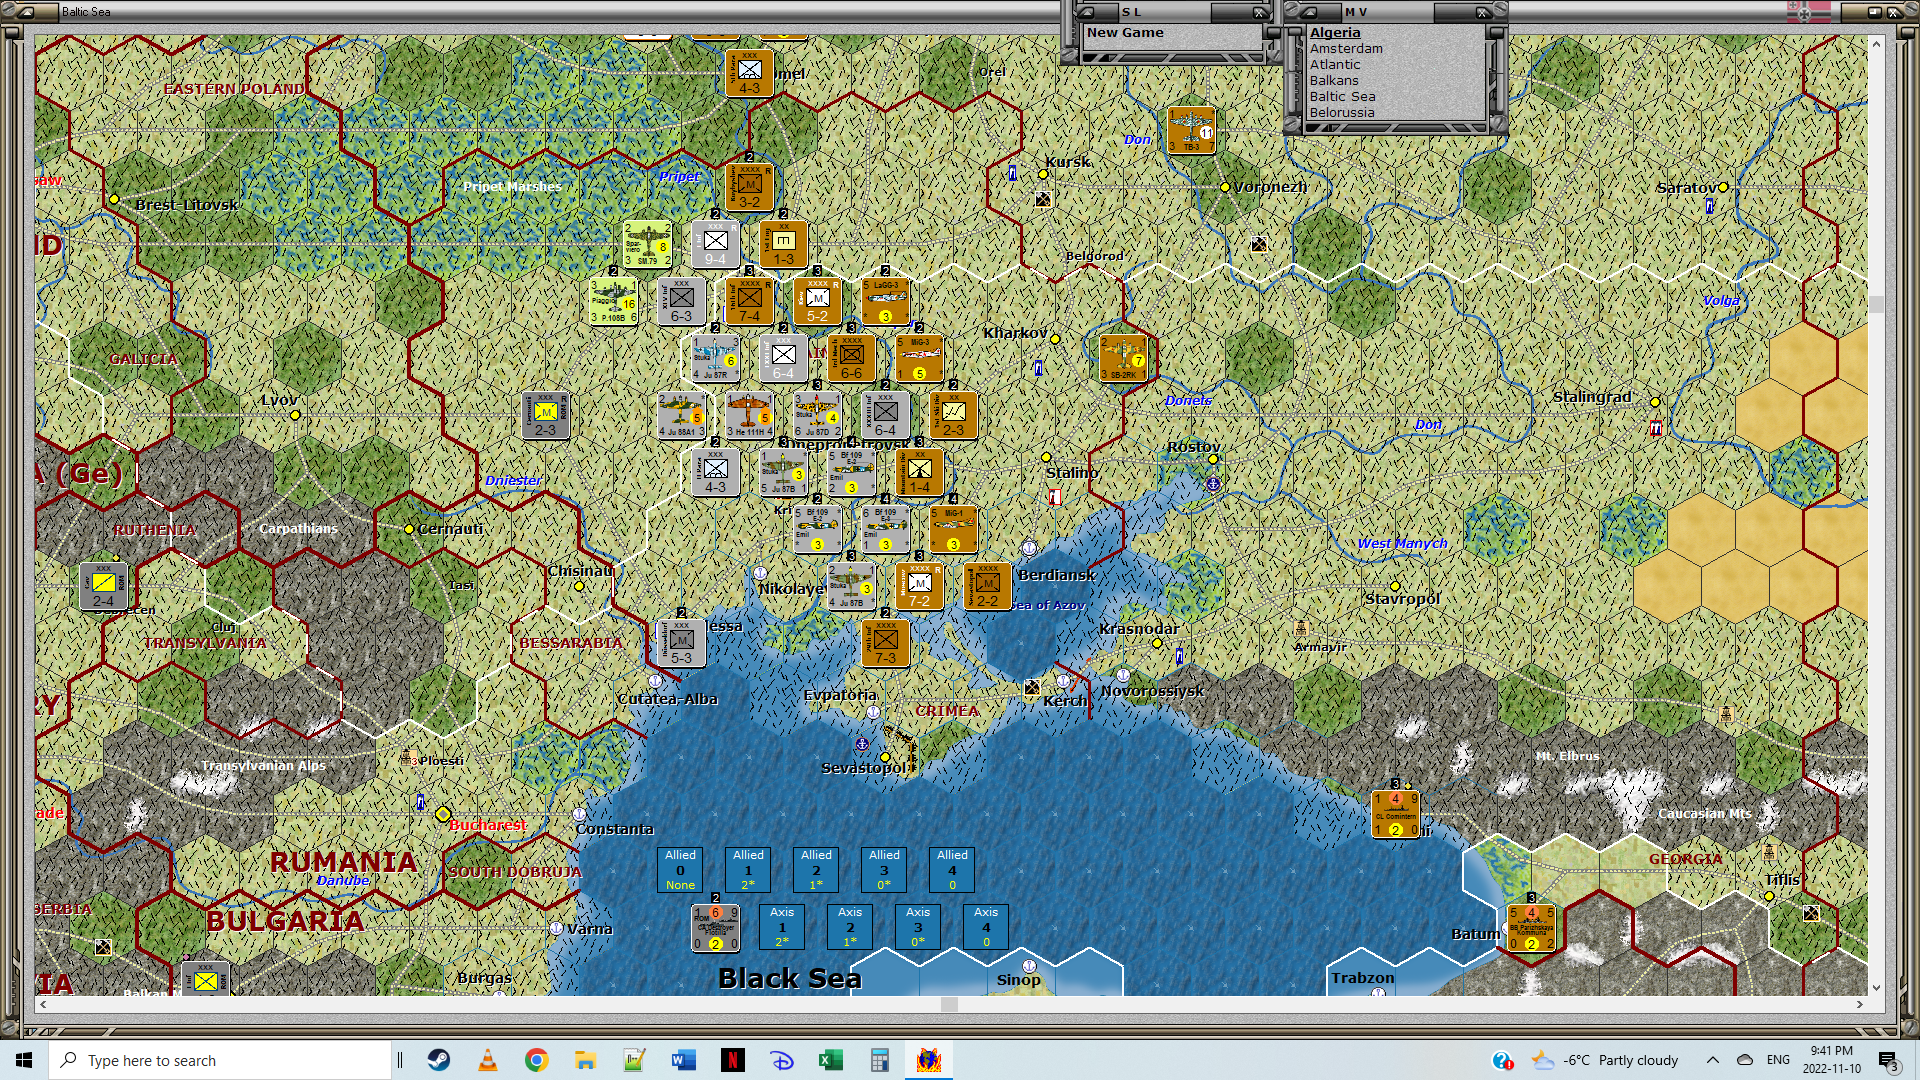Choose Balkans in the map view list

1334,80
